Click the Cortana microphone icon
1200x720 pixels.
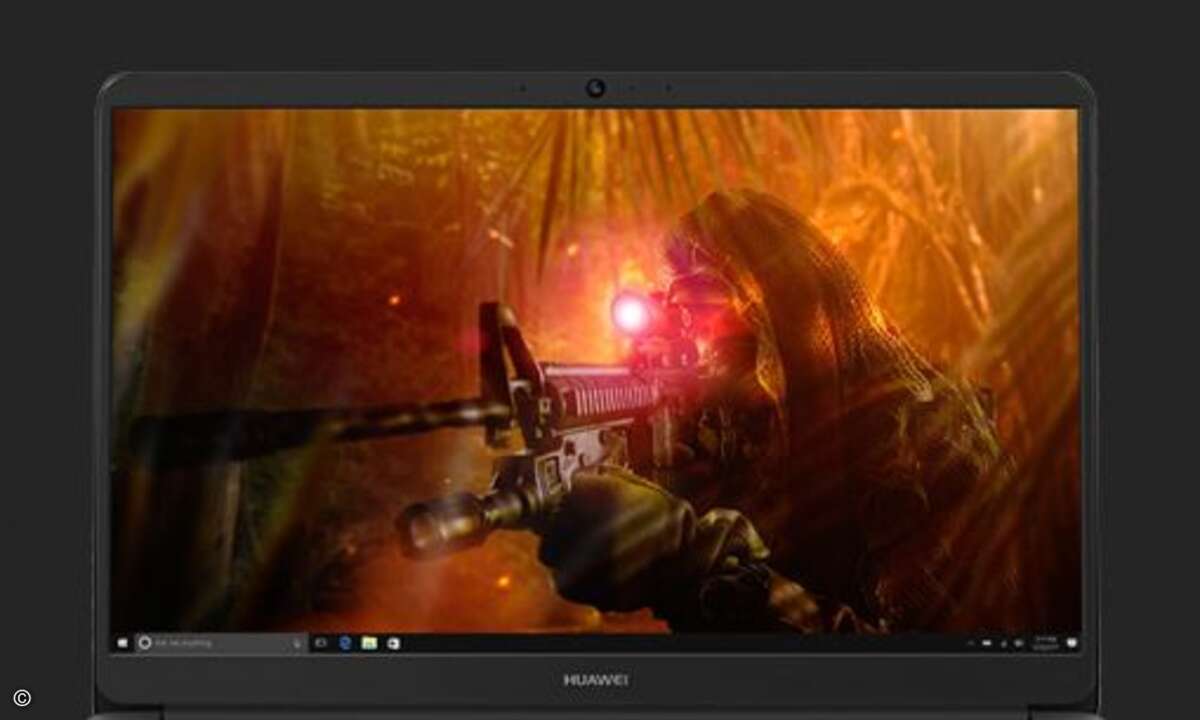pos(296,644)
